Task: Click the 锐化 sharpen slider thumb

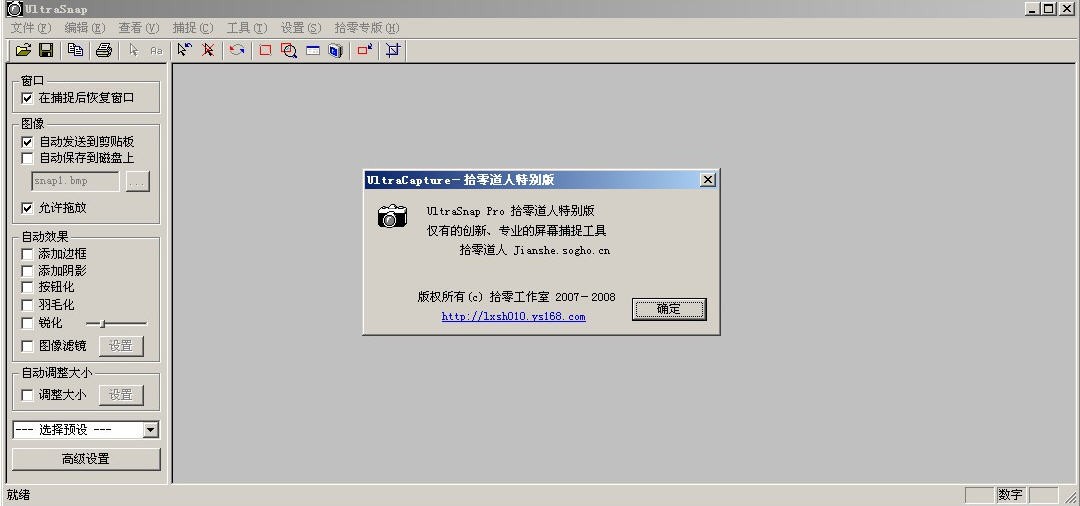Action: click(x=103, y=324)
